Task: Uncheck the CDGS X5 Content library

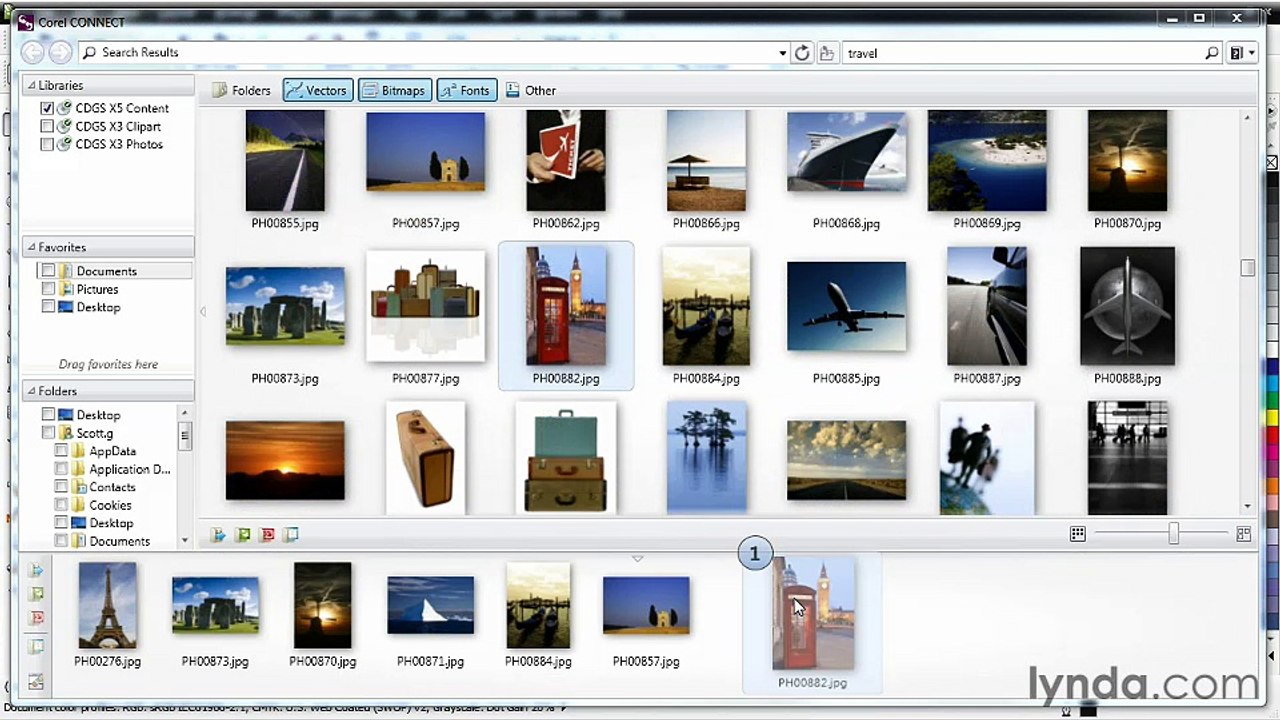Action: [x=47, y=108]
